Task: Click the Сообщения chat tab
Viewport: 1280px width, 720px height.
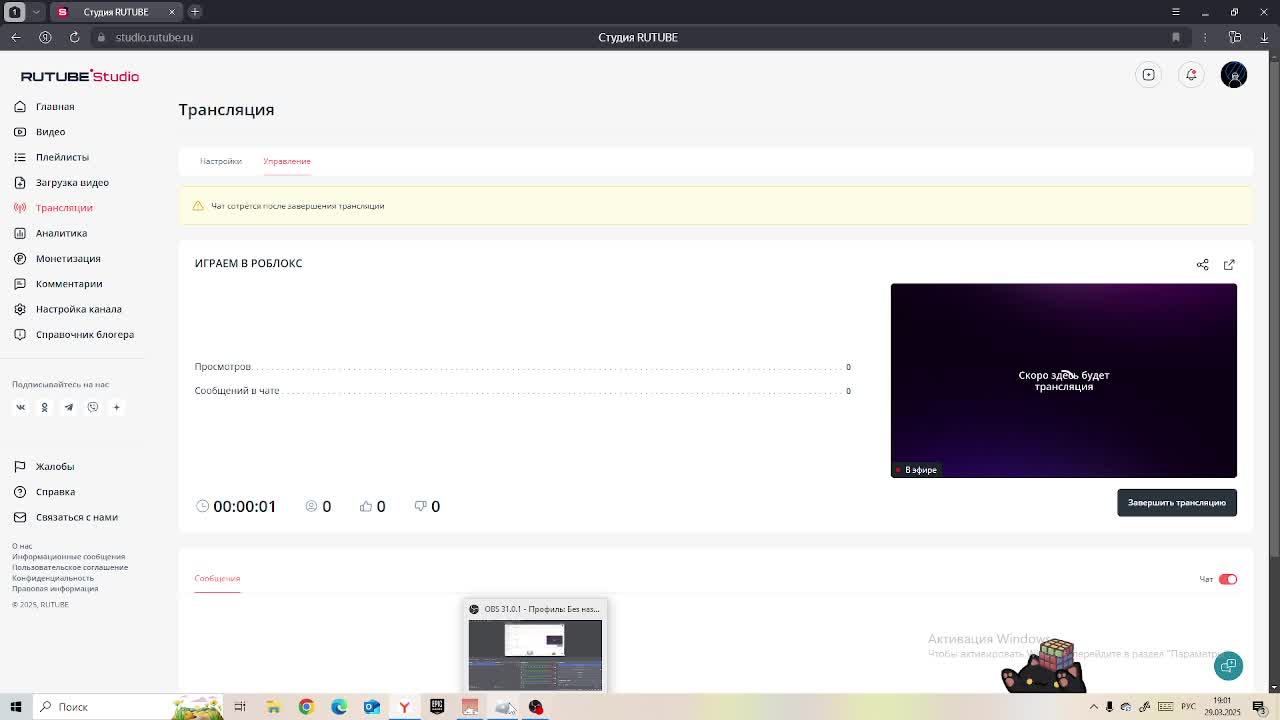Action: [217, 578]
